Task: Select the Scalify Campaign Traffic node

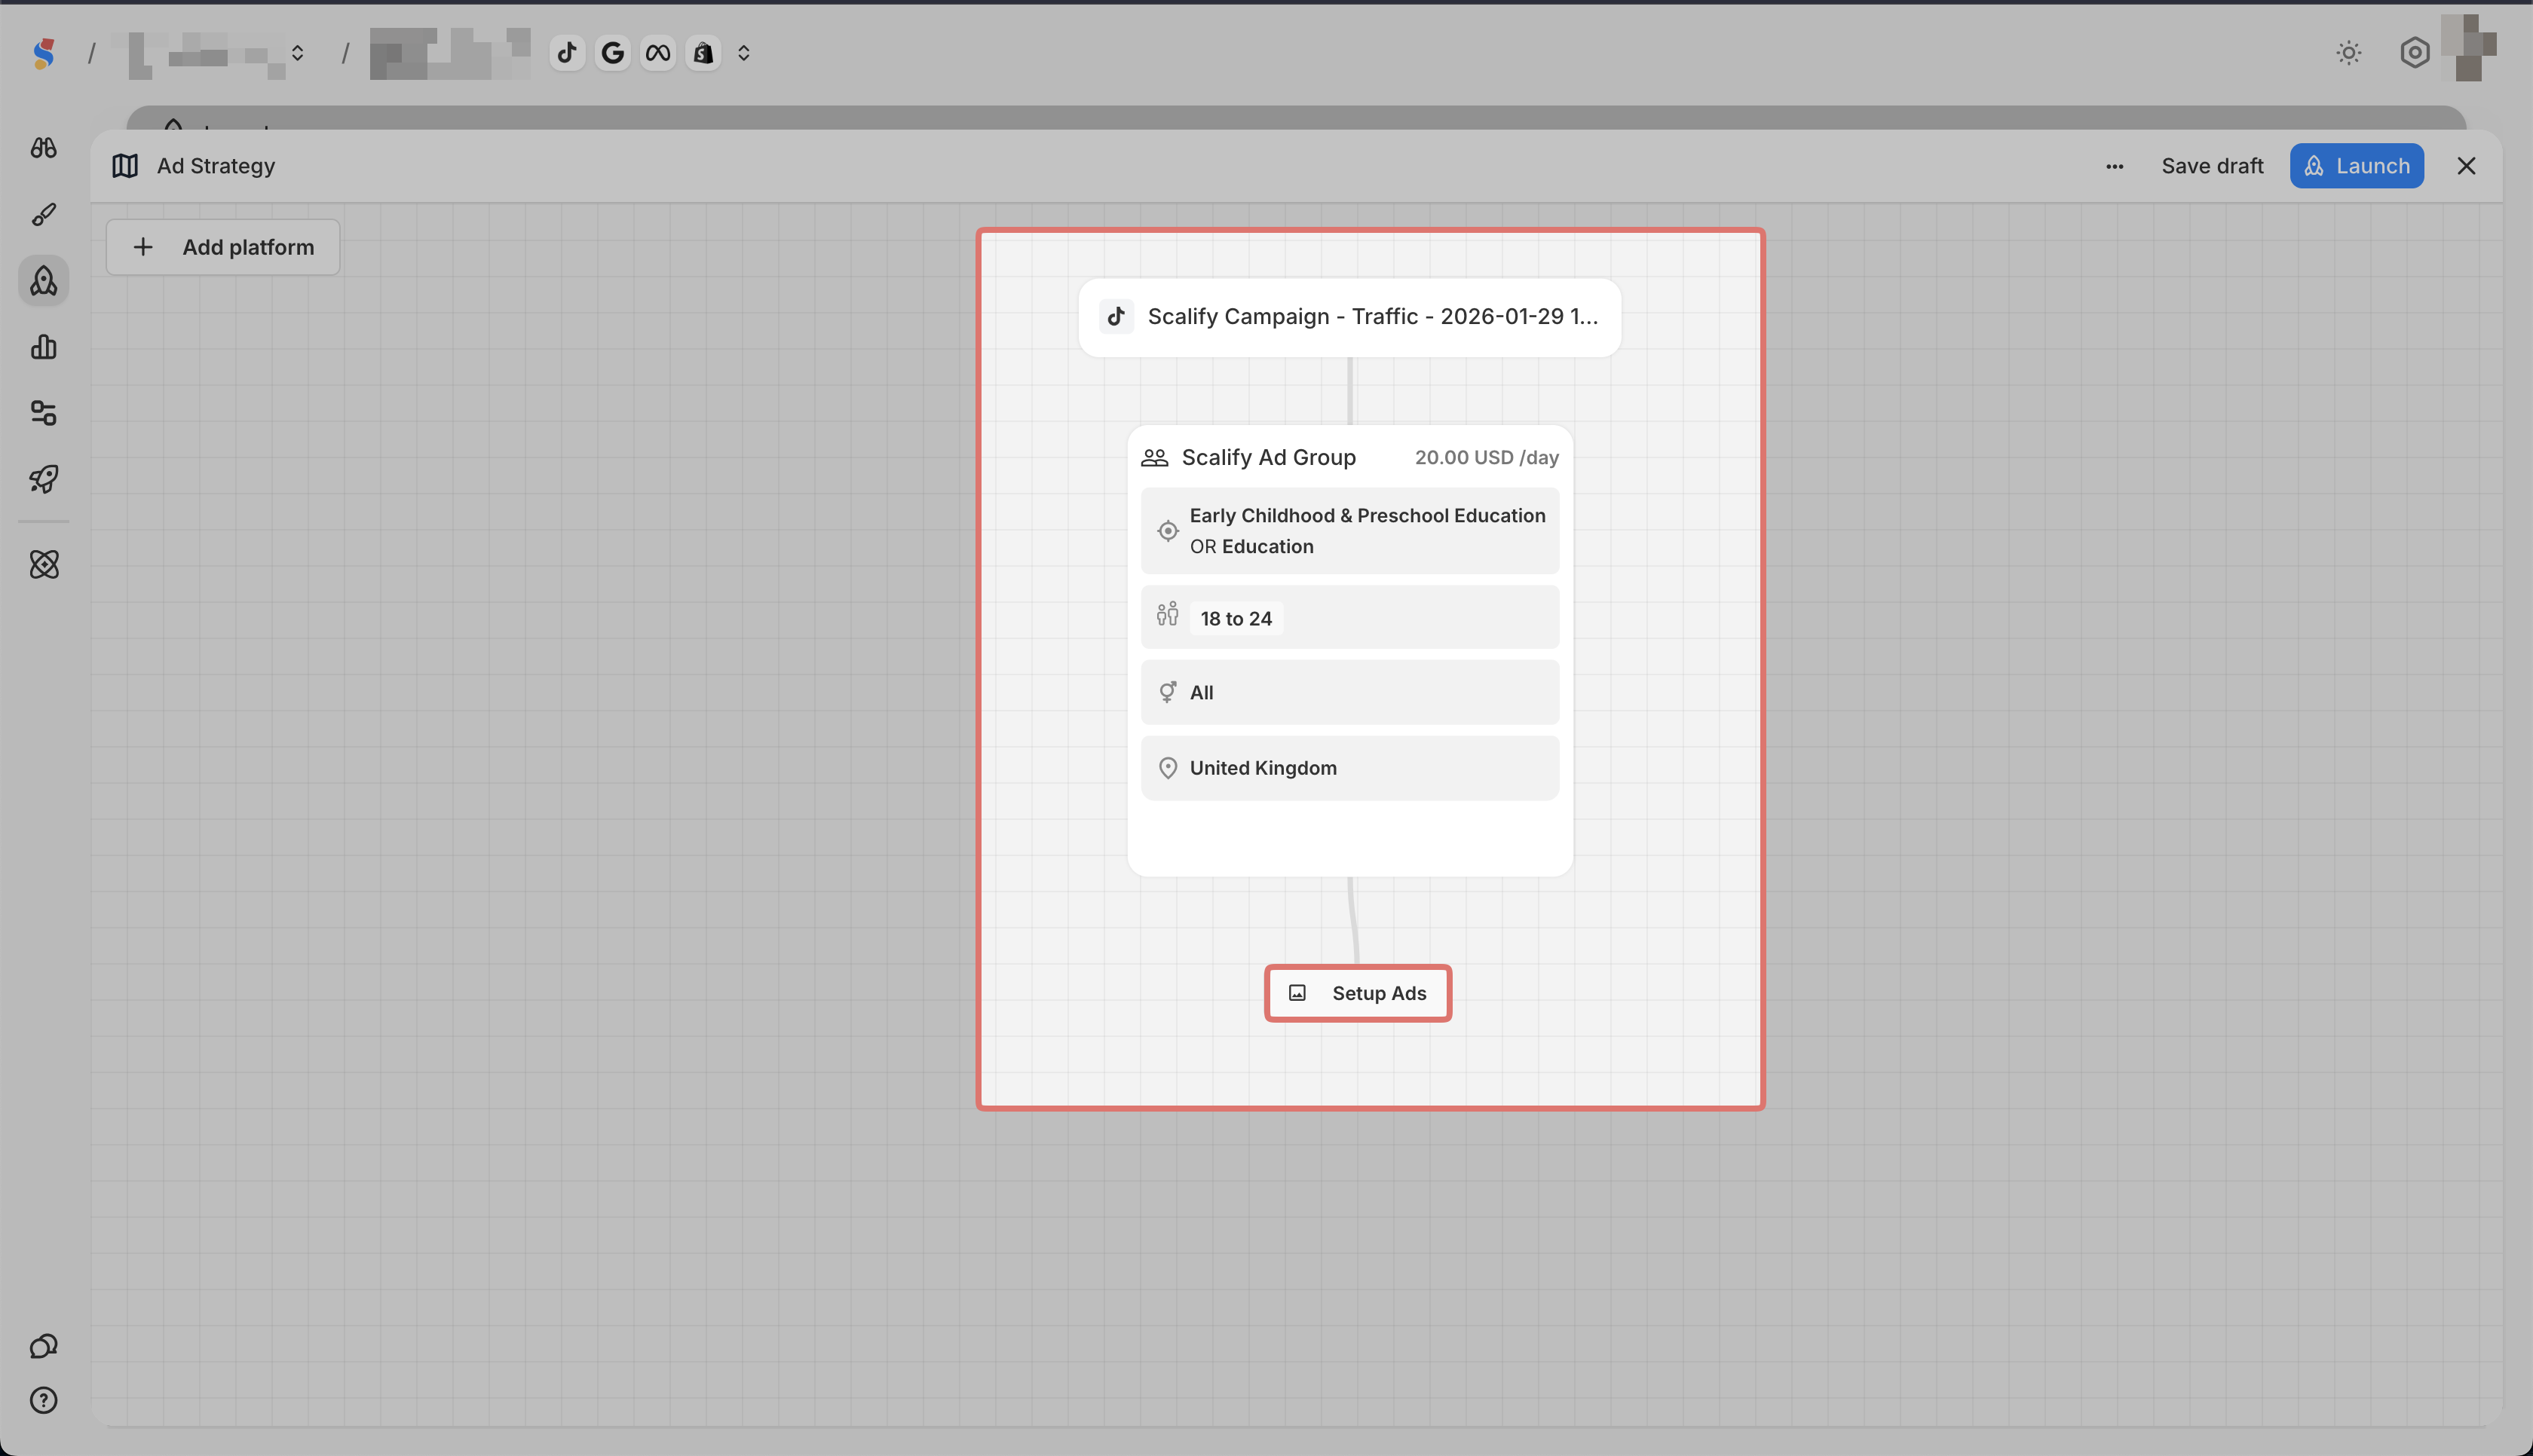Action: pos(1349,317)
